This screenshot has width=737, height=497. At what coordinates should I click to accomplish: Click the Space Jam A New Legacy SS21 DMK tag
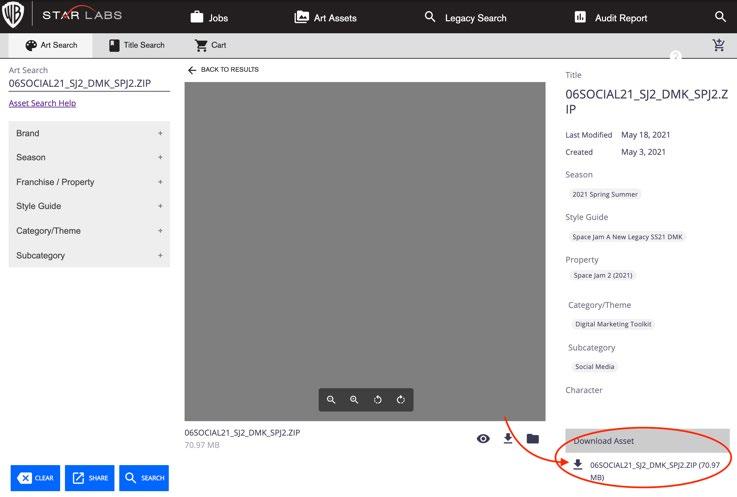[627, 237]
